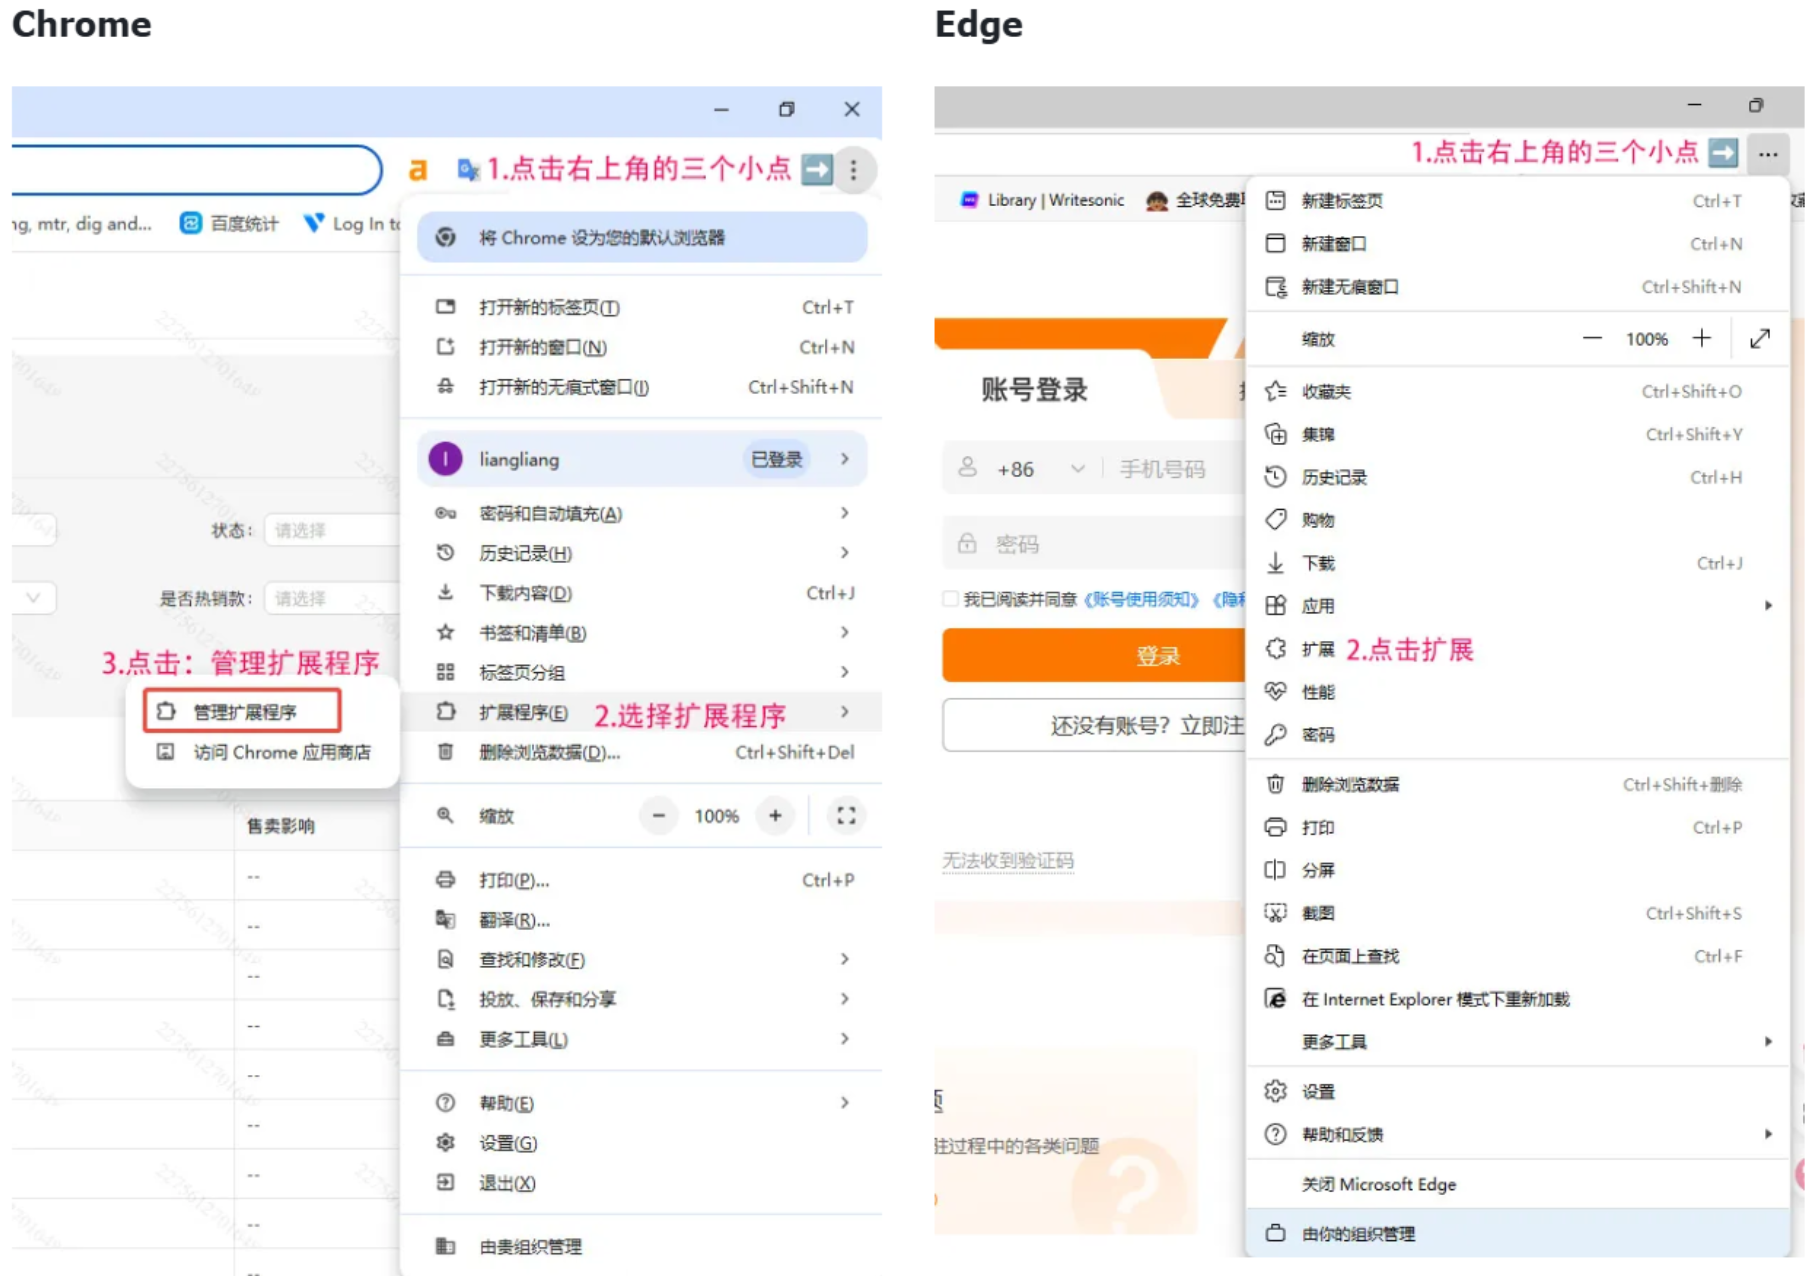Expand liangliang profile submenu
The width and height of the screenshot is (1819, 1276).
(x=642, y=459)
